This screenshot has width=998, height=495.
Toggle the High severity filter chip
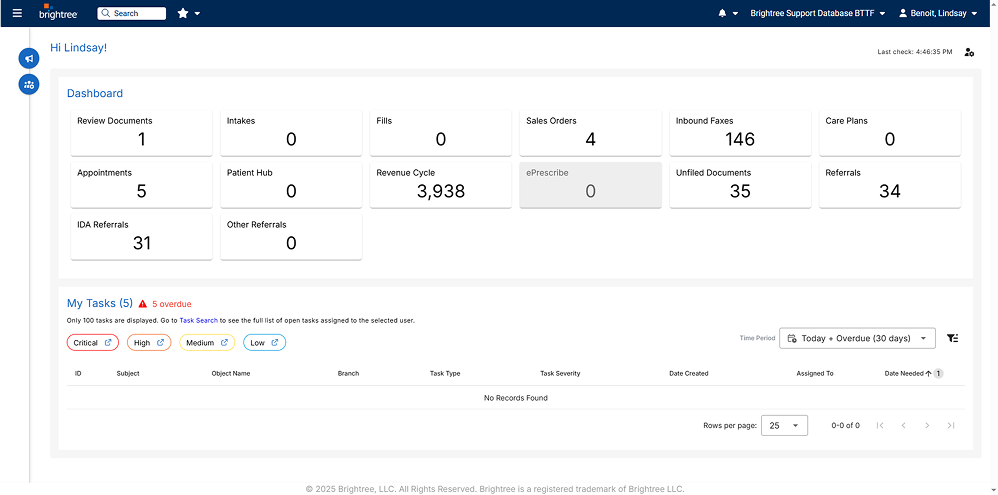tap(149, 343)
